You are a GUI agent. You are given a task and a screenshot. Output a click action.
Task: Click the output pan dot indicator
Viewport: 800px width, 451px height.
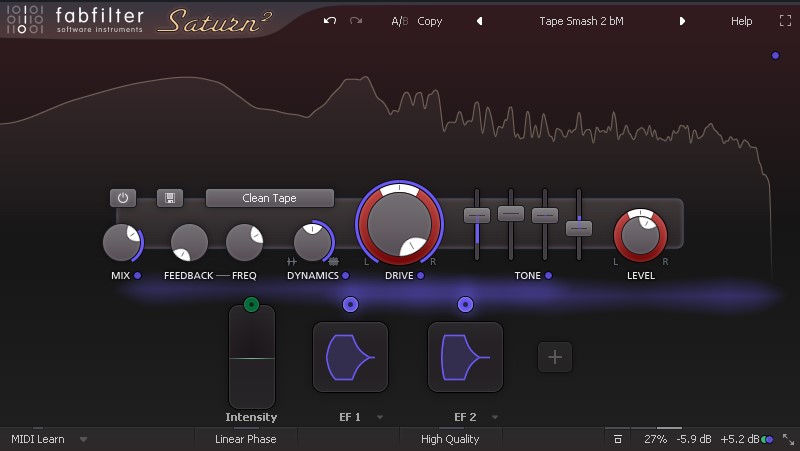[767, 439]
